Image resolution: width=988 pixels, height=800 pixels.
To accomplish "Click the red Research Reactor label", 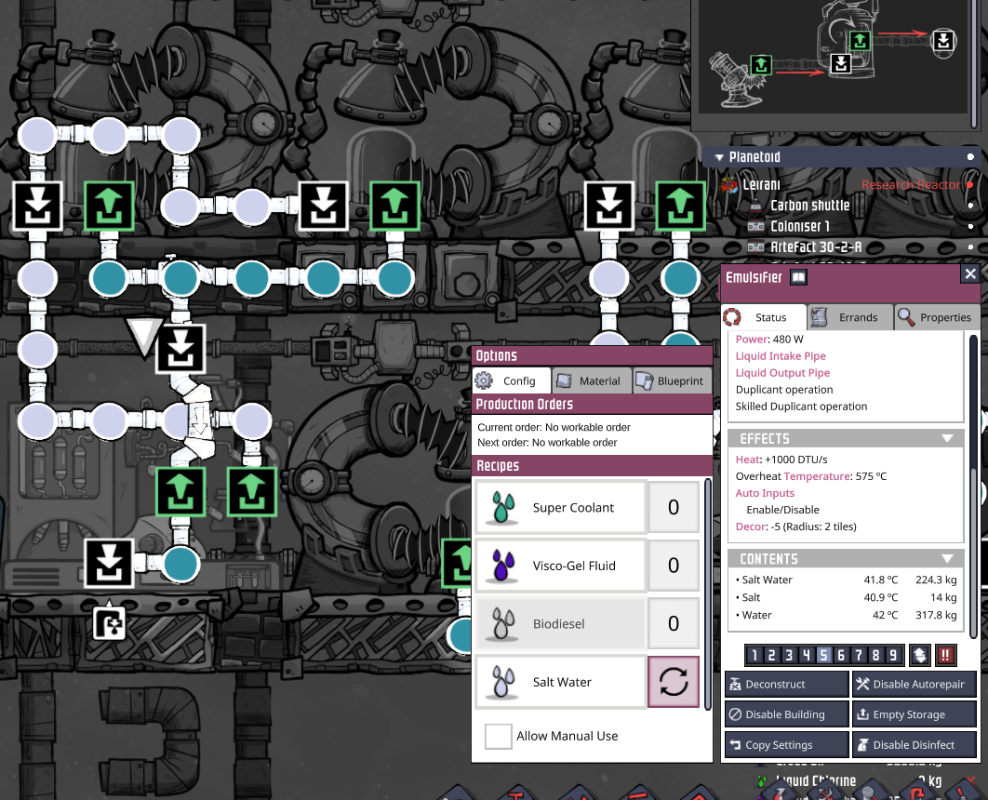I will click(910, 185).
